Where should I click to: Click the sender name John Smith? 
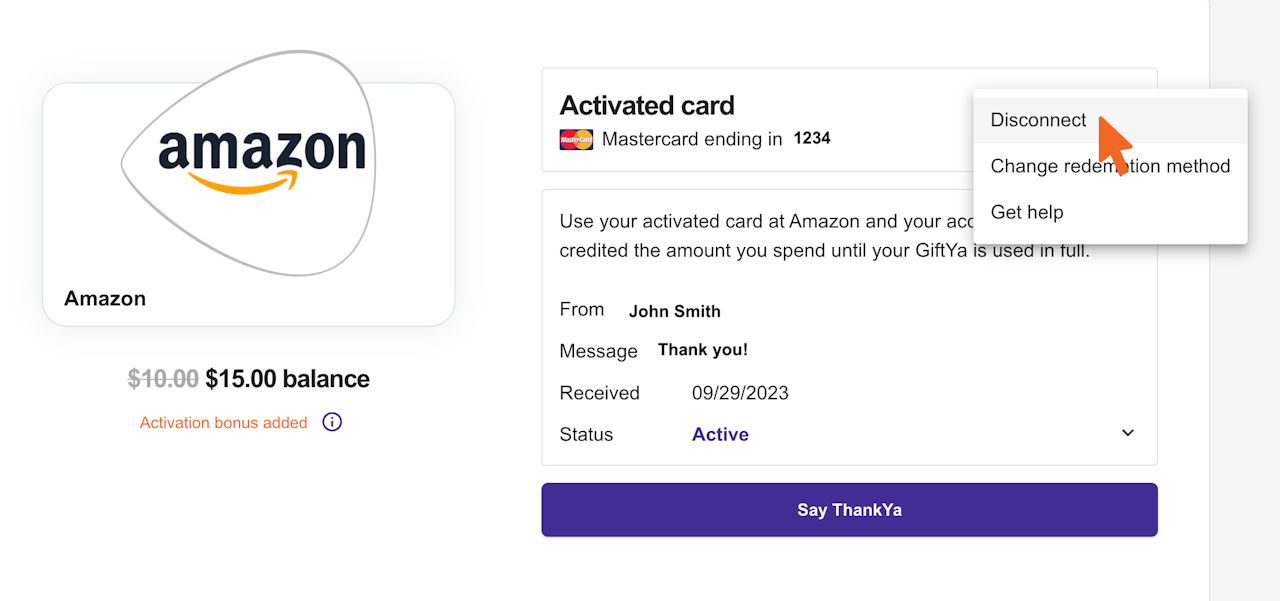(674, 311)
